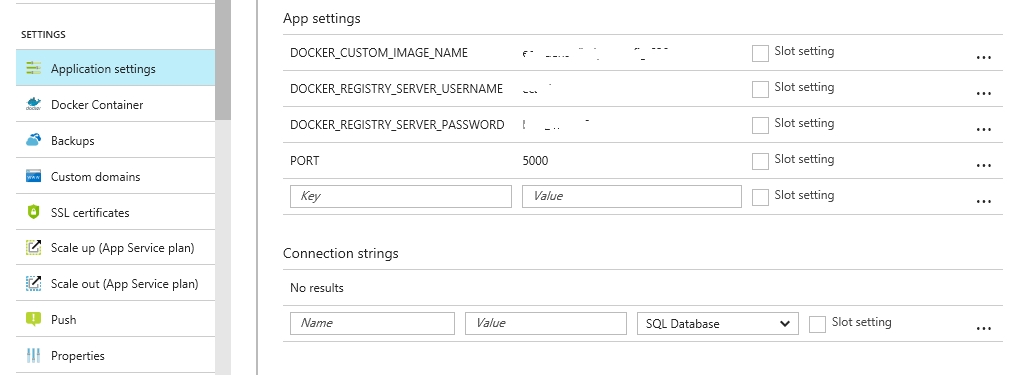Open more options for empty Key row

pyautogui.click(x=983, y=202)
